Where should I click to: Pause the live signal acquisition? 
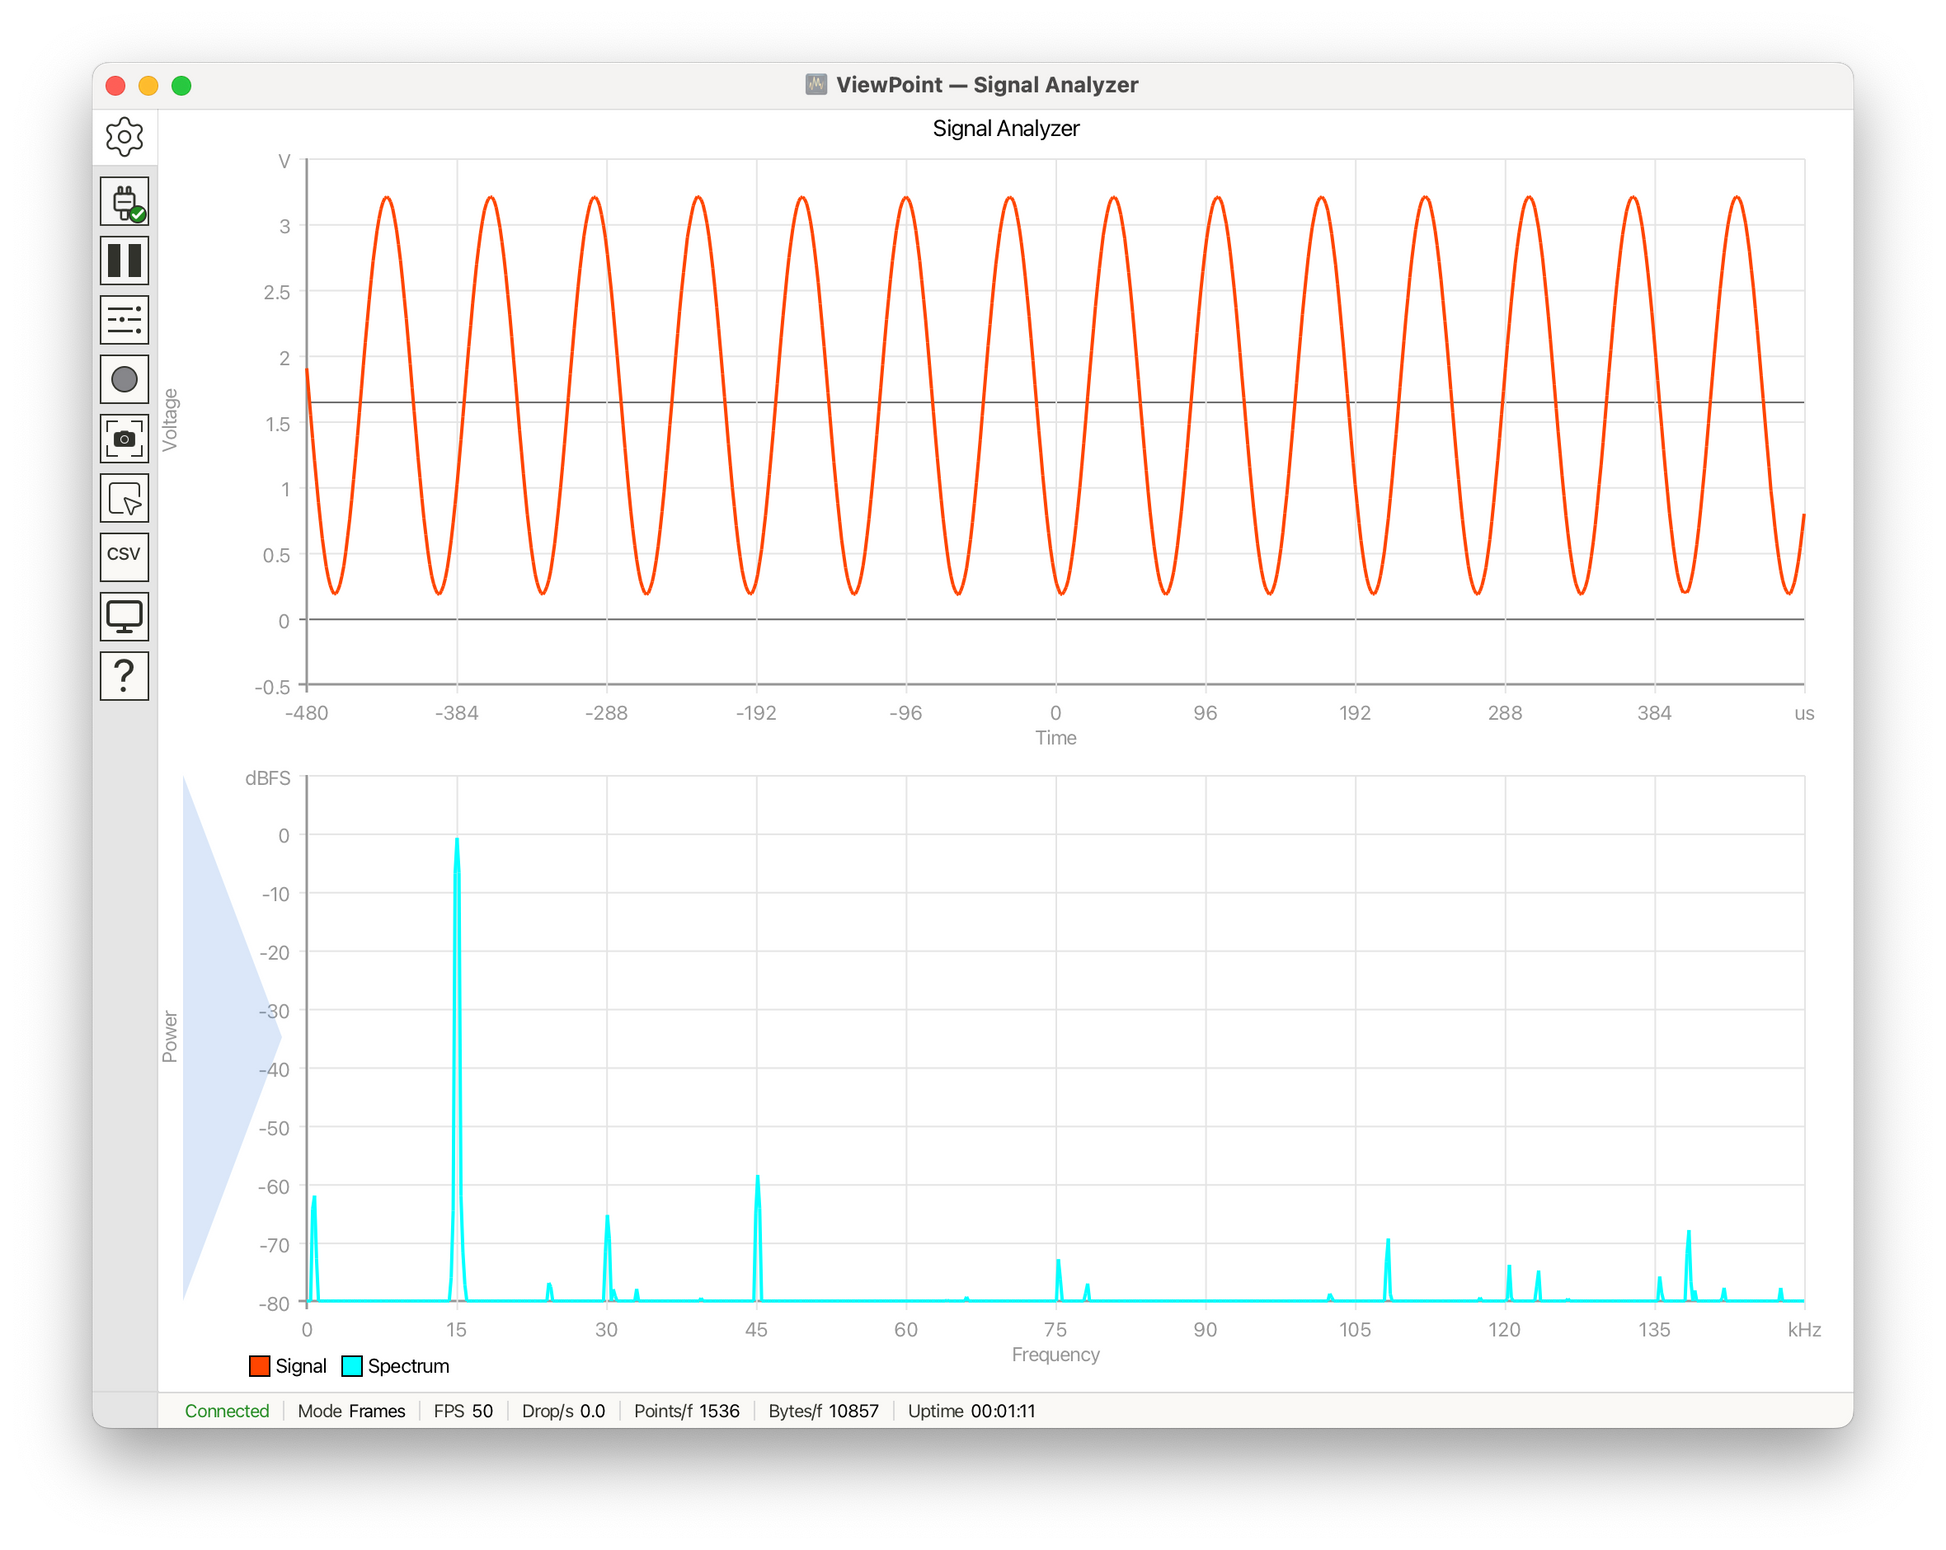124,261
